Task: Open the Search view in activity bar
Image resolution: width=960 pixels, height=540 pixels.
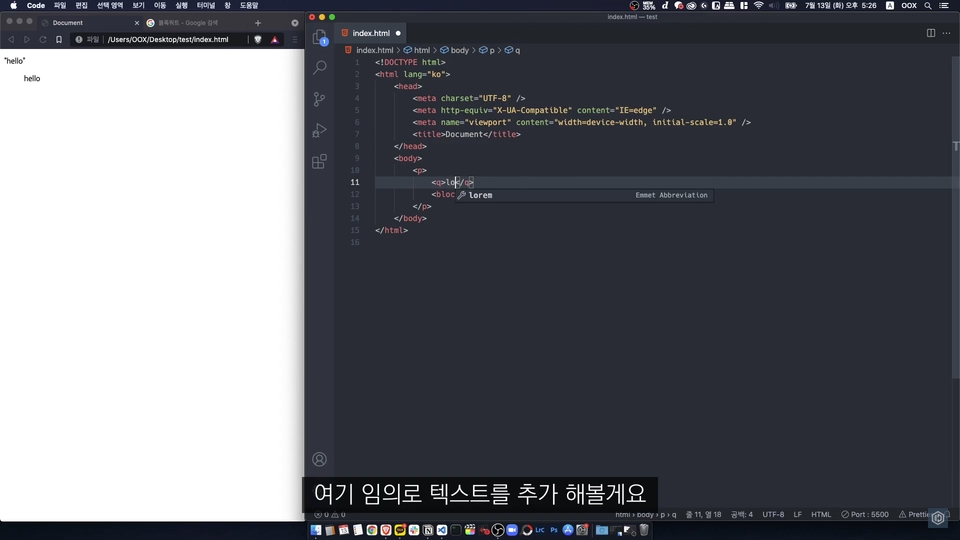Action: pos(320,67)
